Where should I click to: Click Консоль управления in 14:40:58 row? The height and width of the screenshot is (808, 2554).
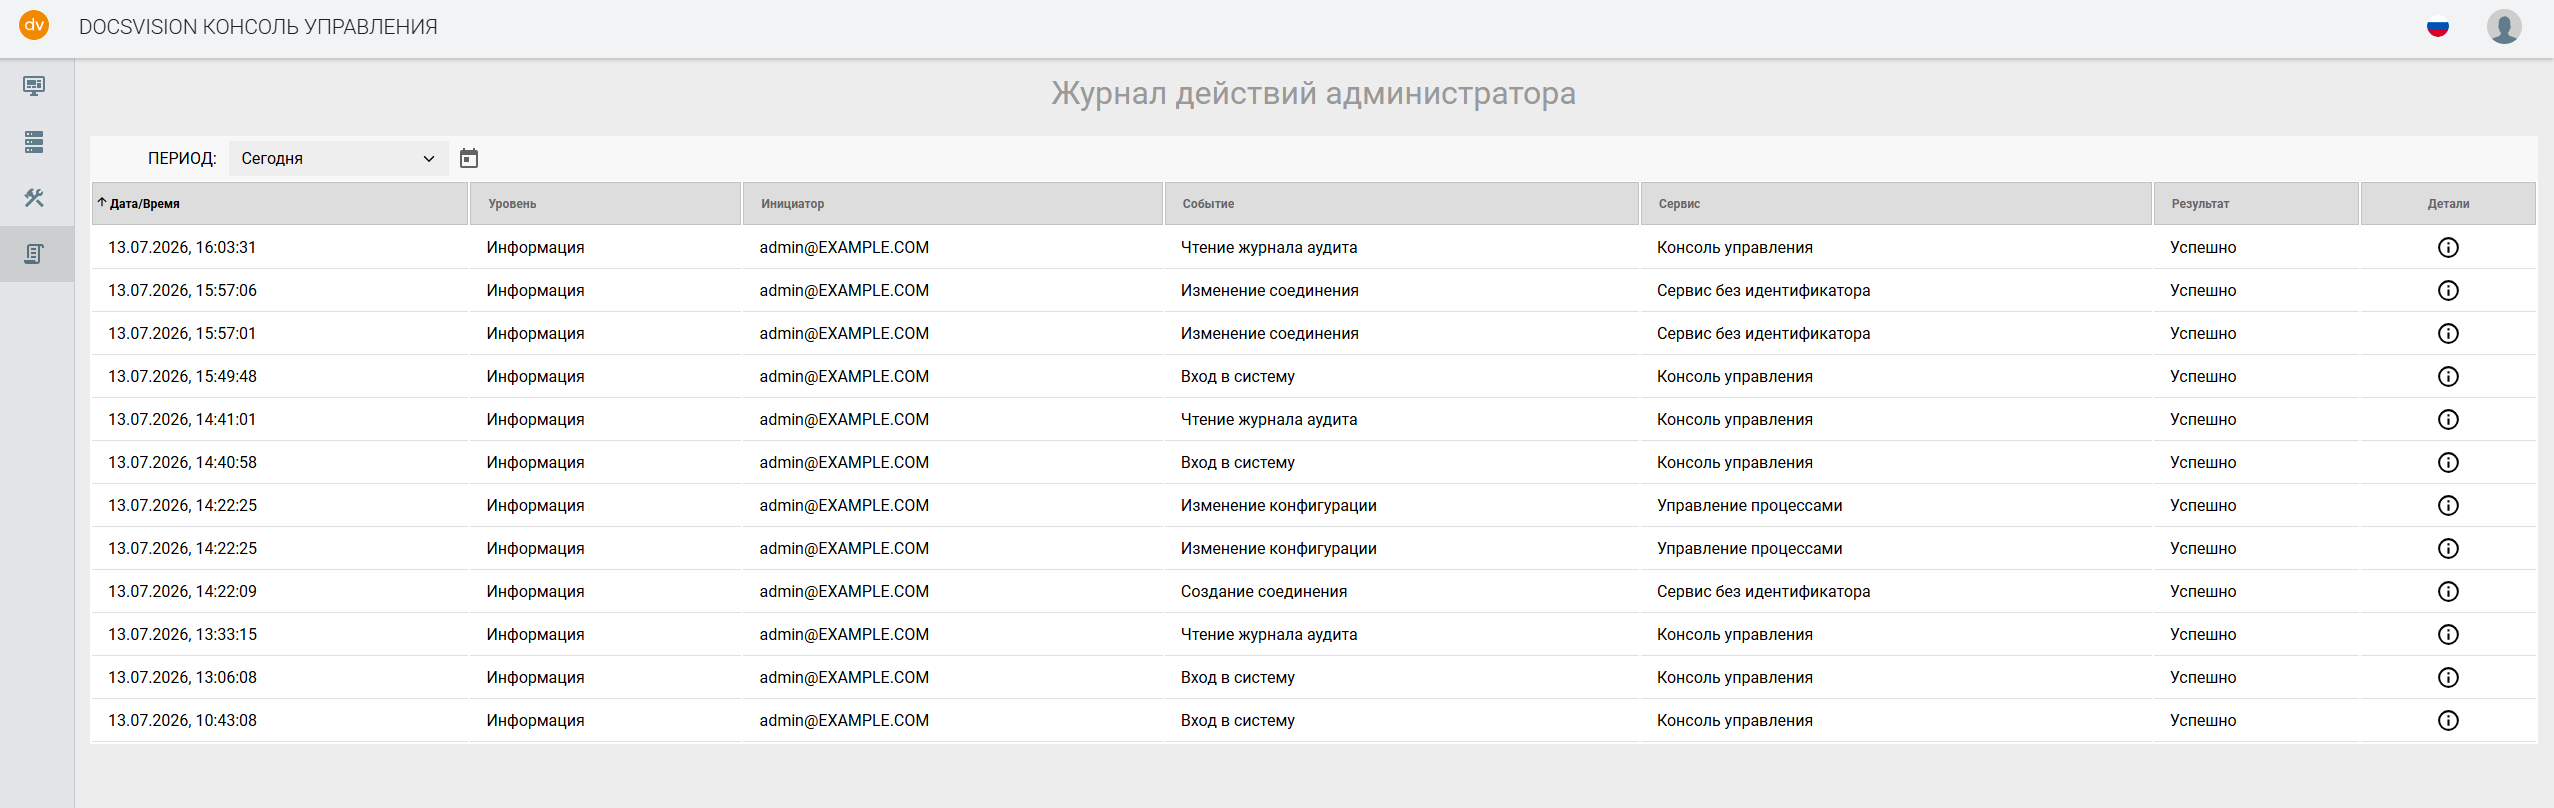coord(1734,462)
